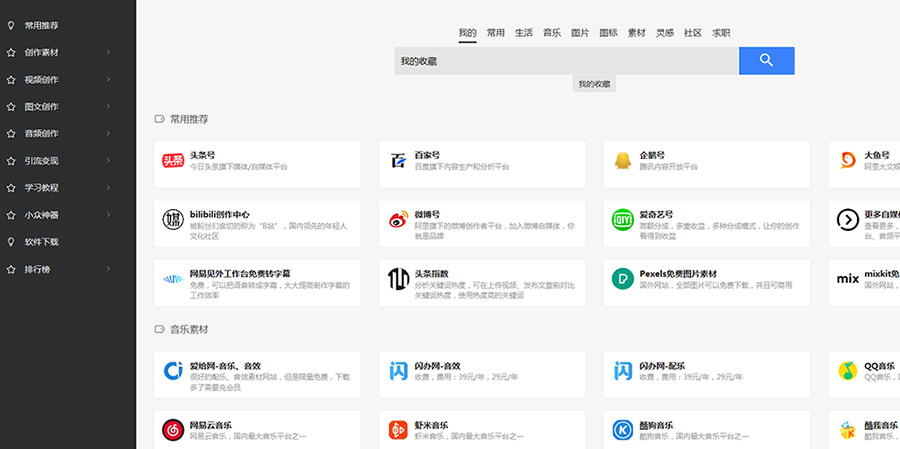Click the location pin icon beside 常用推荐
The width and height of the screenshot is (900, 449).
(10, 25)
